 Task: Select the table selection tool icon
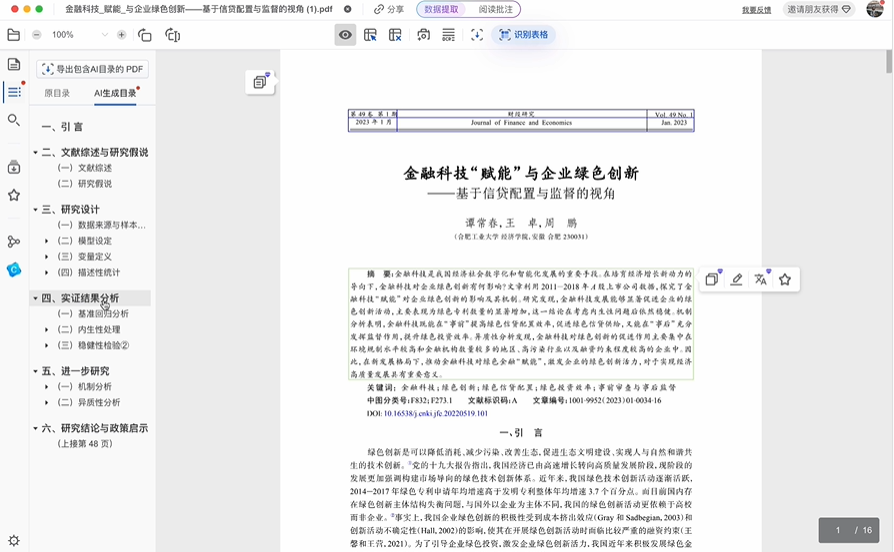click(x=370, y=35)
